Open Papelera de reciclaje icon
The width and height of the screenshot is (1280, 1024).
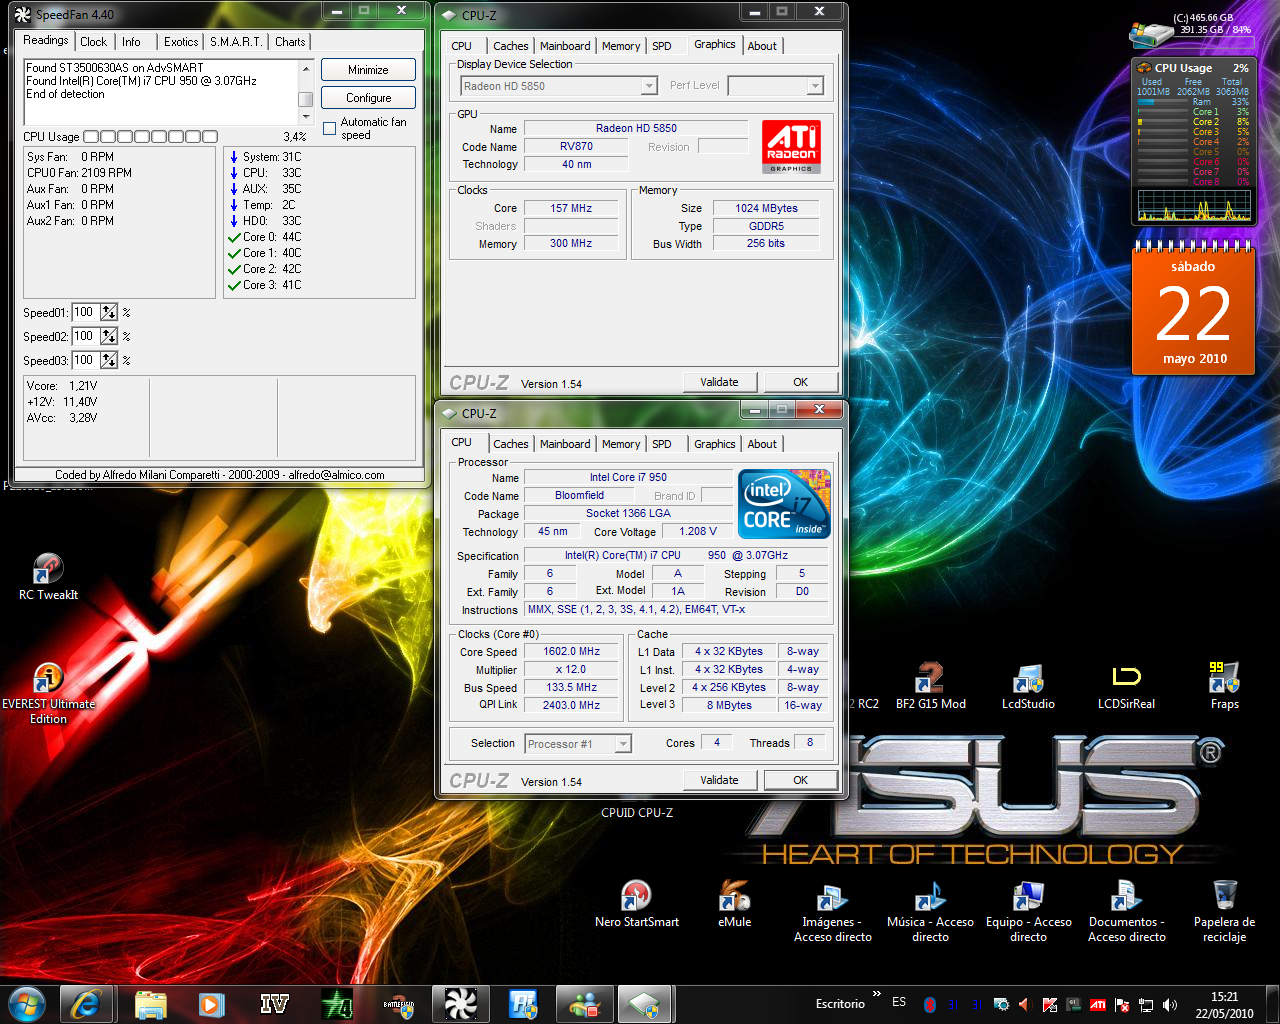[1224, 897]
